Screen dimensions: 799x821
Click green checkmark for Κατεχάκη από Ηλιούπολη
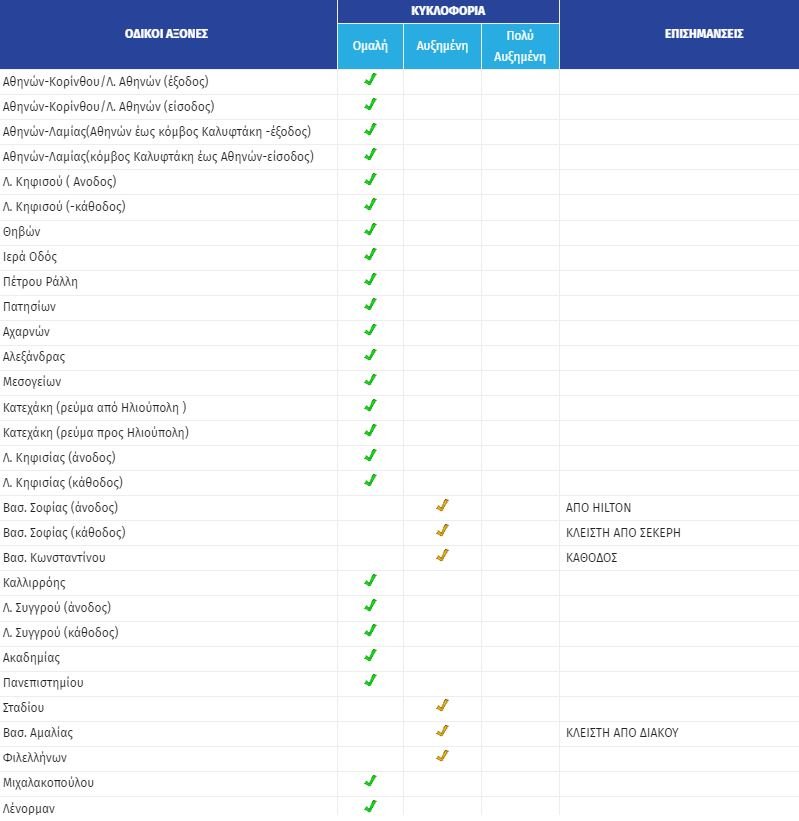[370, 405]
